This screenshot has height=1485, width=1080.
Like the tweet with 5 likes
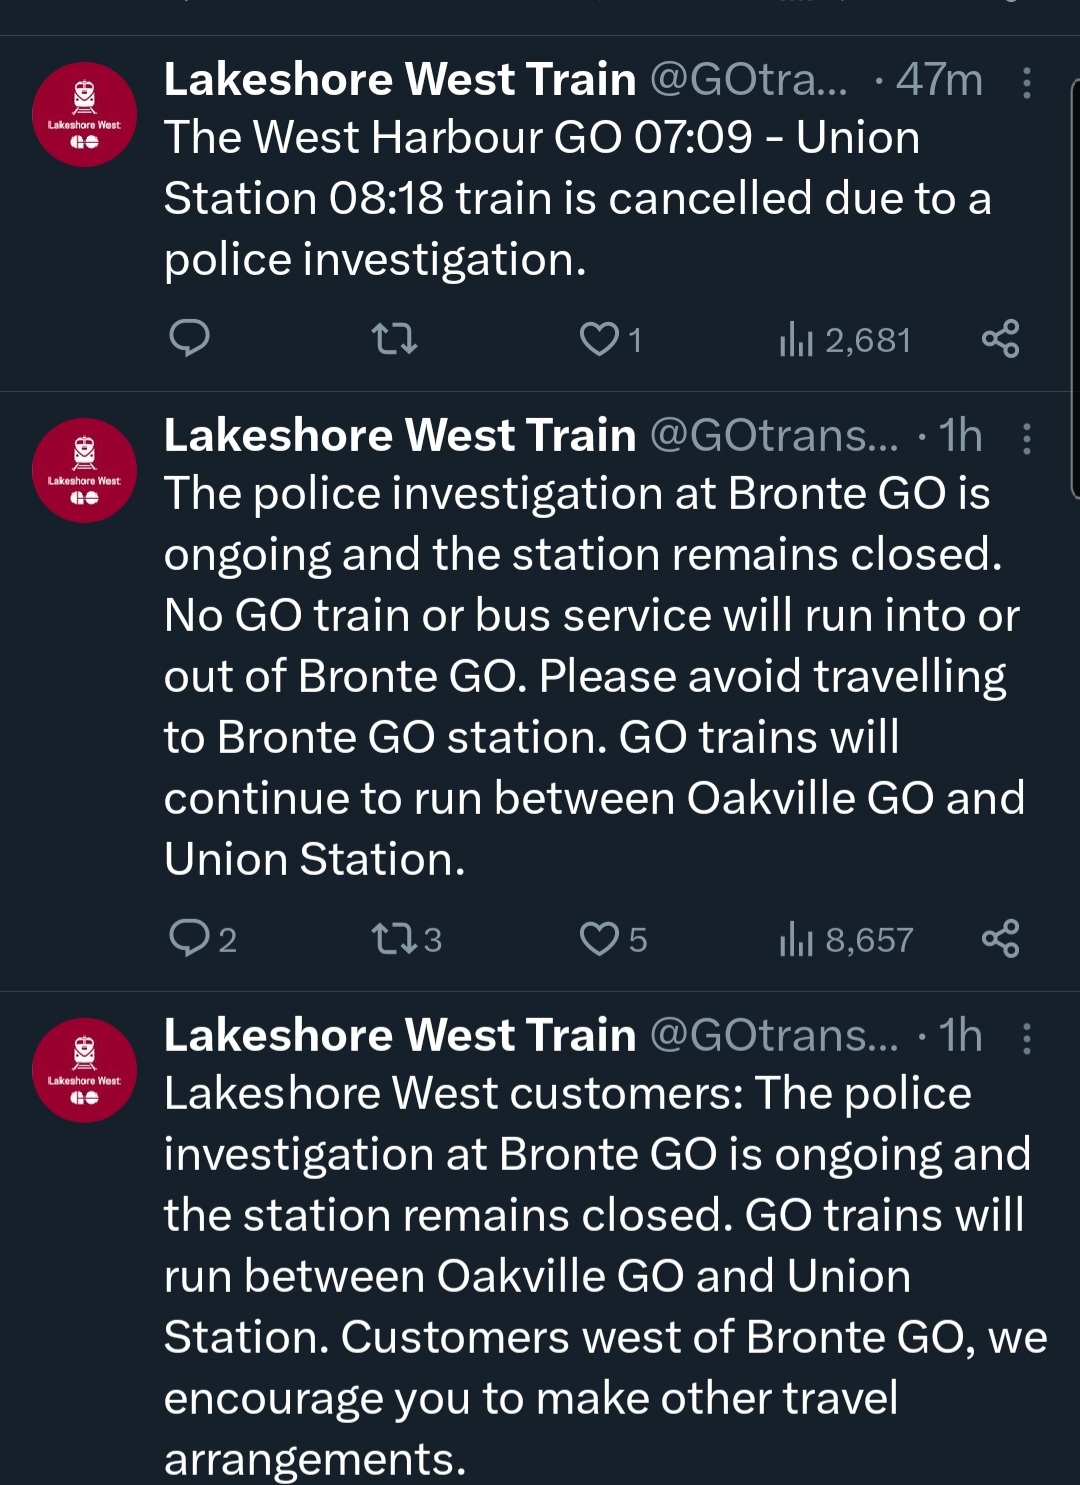tap(600, 939)
